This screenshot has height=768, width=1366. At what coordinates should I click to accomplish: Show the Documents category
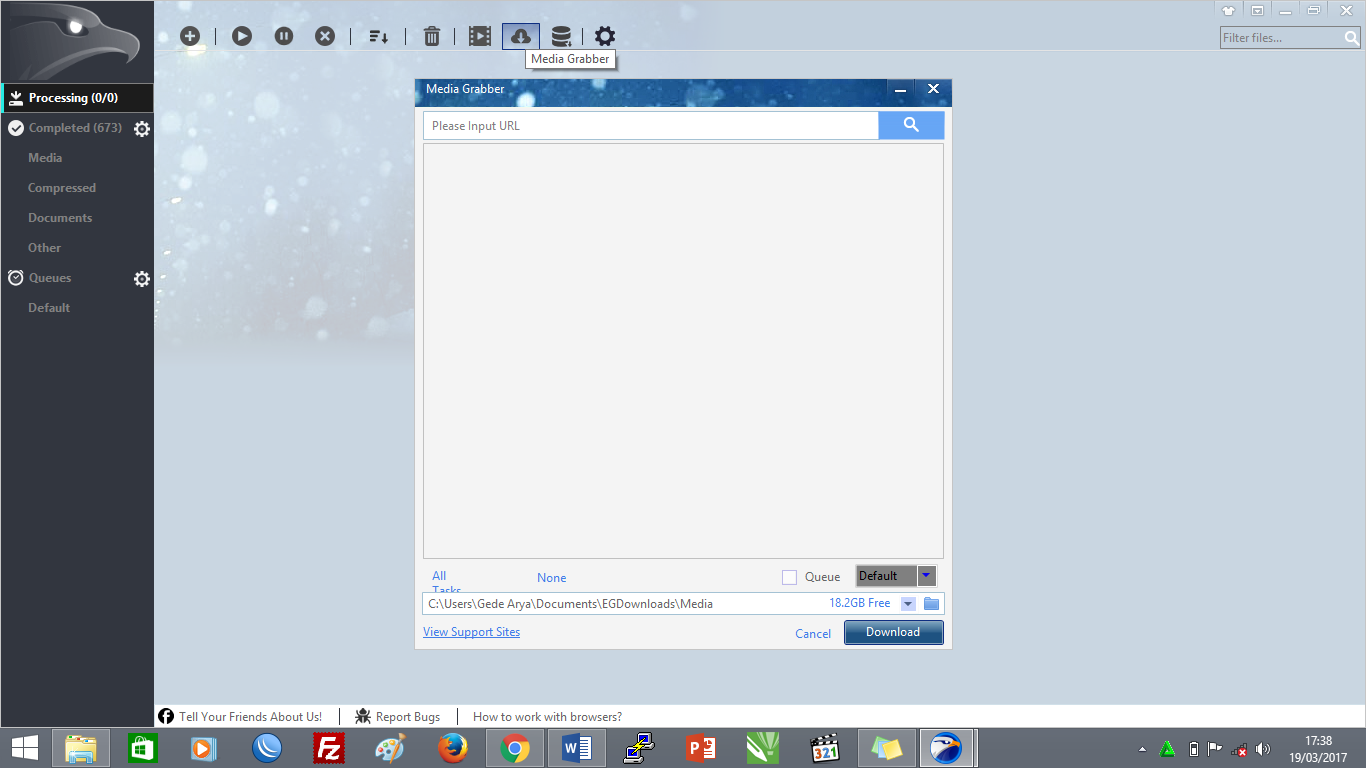tap(60, 218)
